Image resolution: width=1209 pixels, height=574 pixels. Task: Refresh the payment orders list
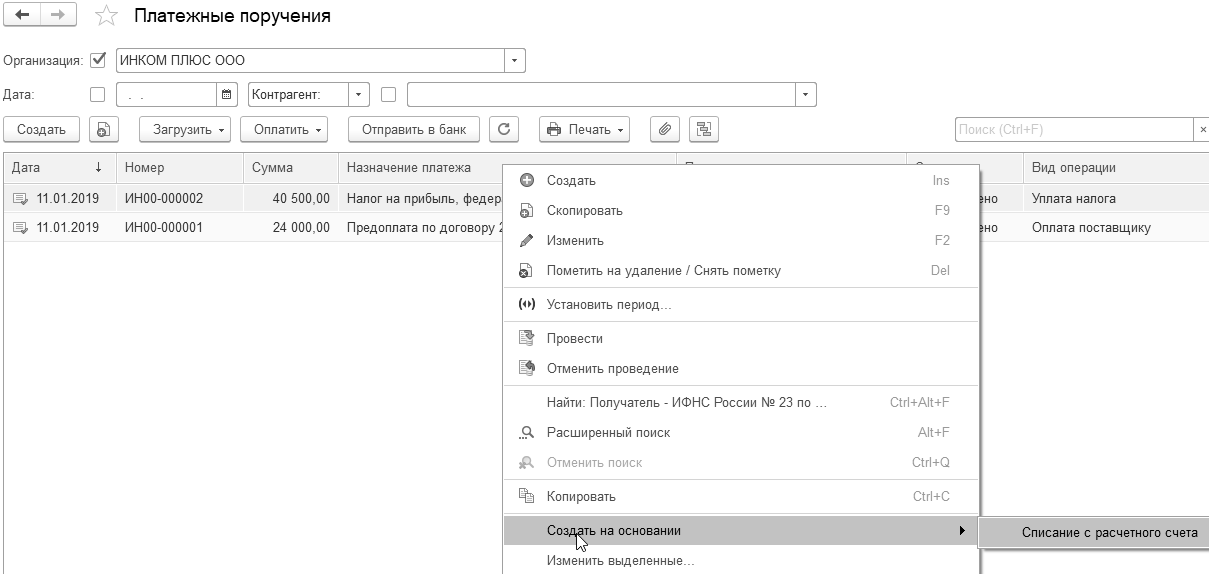click(504, 129)
